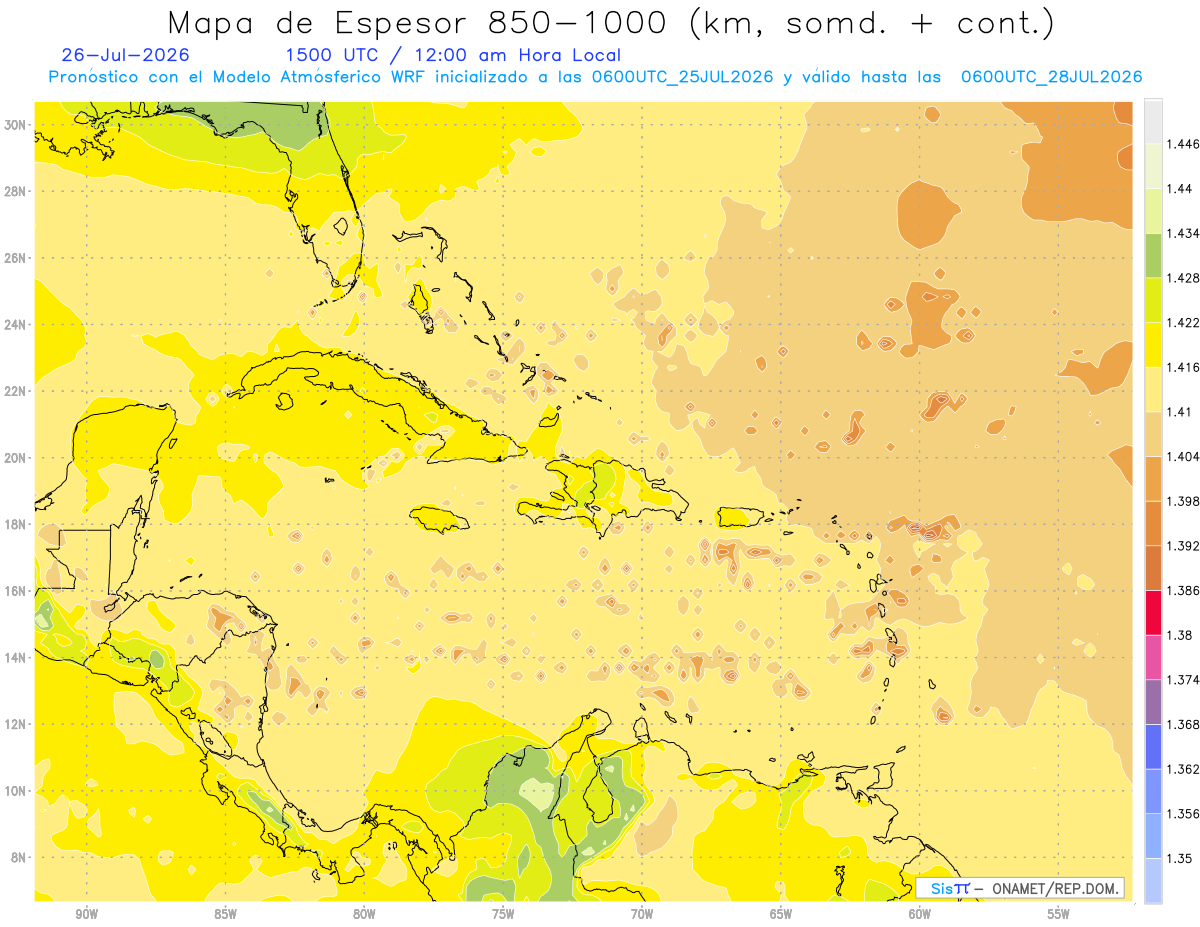Click the '24N' latitude label
The height and width of the screenshot is (927, 1200).
point(15,324)
